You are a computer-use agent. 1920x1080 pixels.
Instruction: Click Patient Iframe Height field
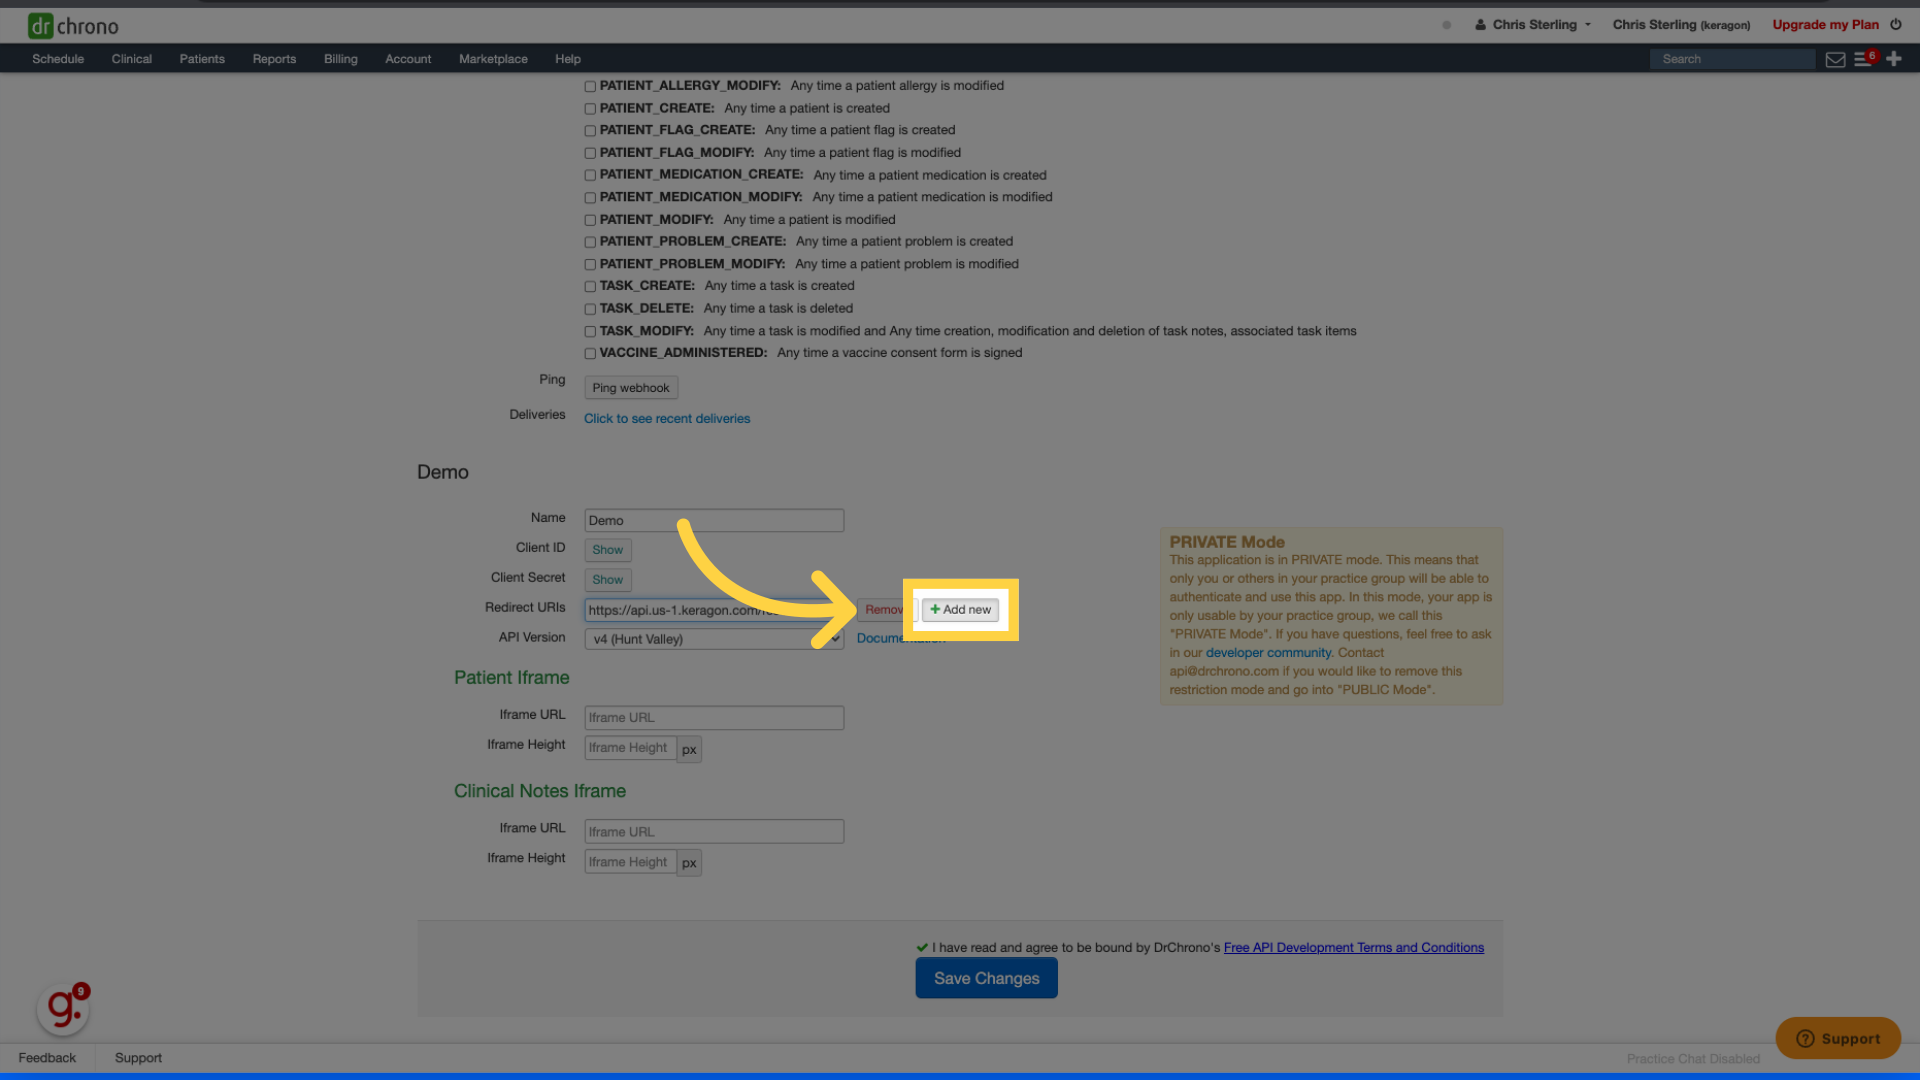(x=630, y=748)
